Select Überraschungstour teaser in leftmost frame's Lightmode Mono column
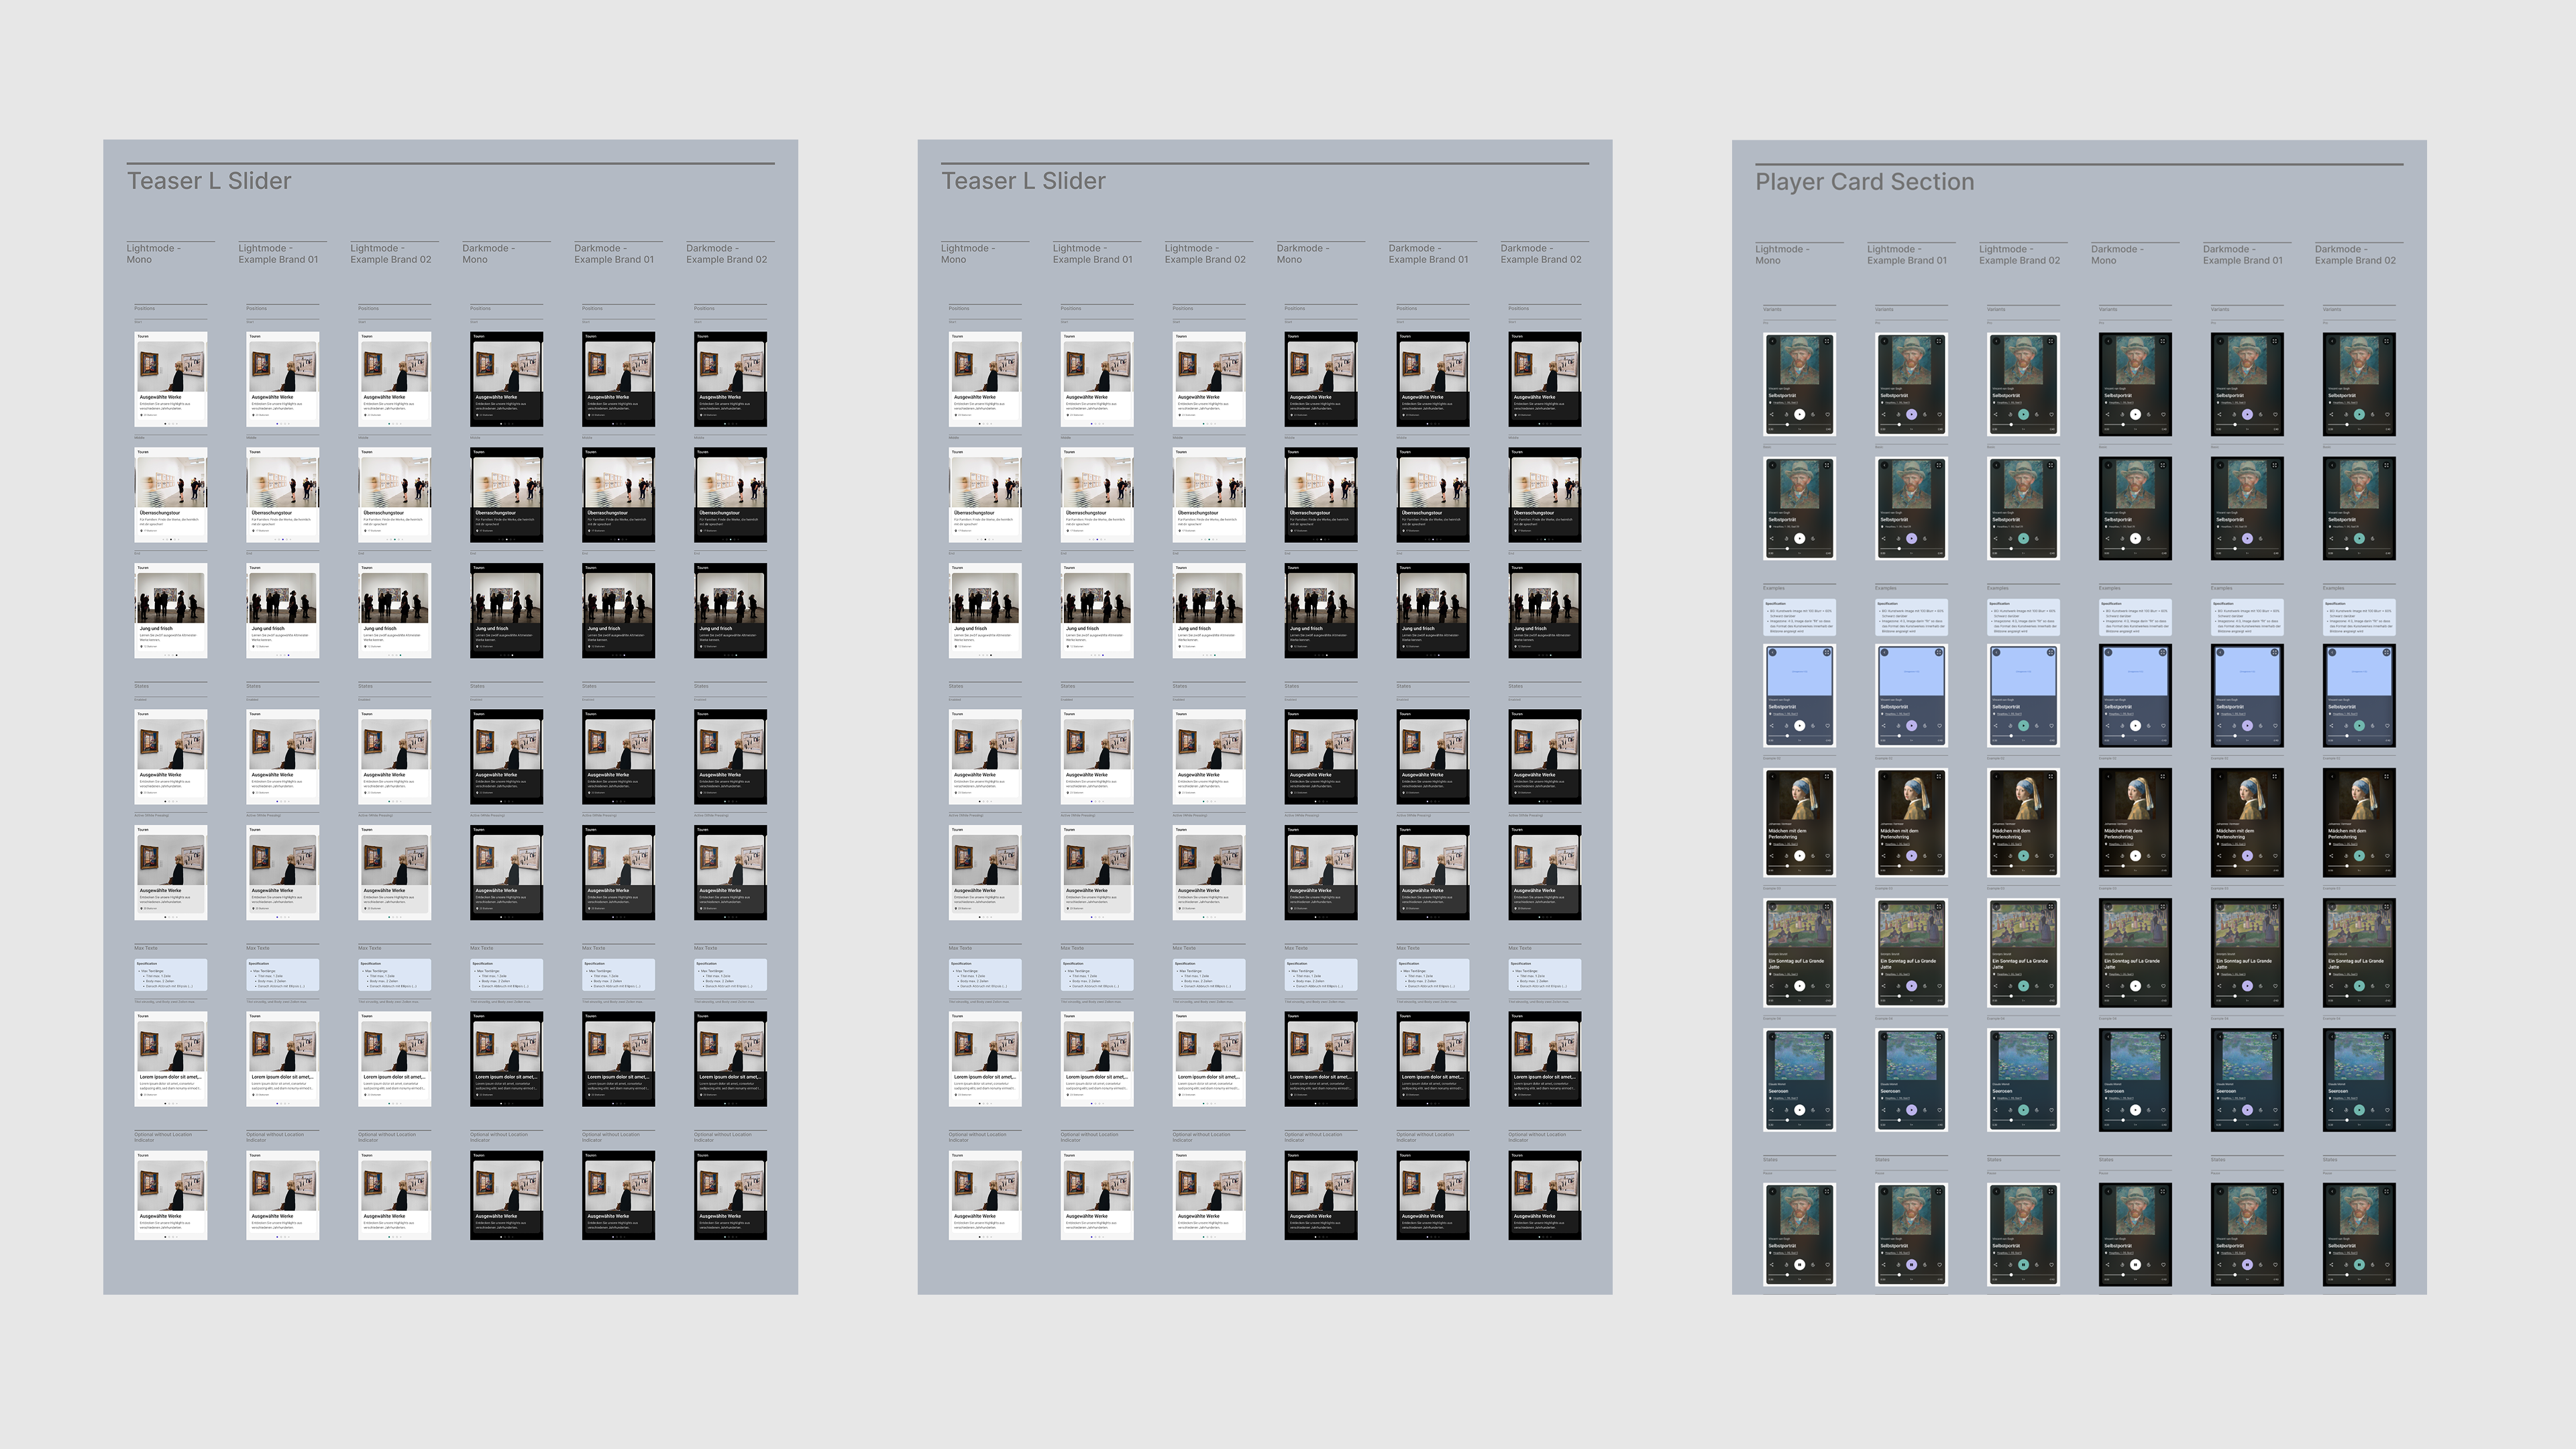 tap(171, 495)
